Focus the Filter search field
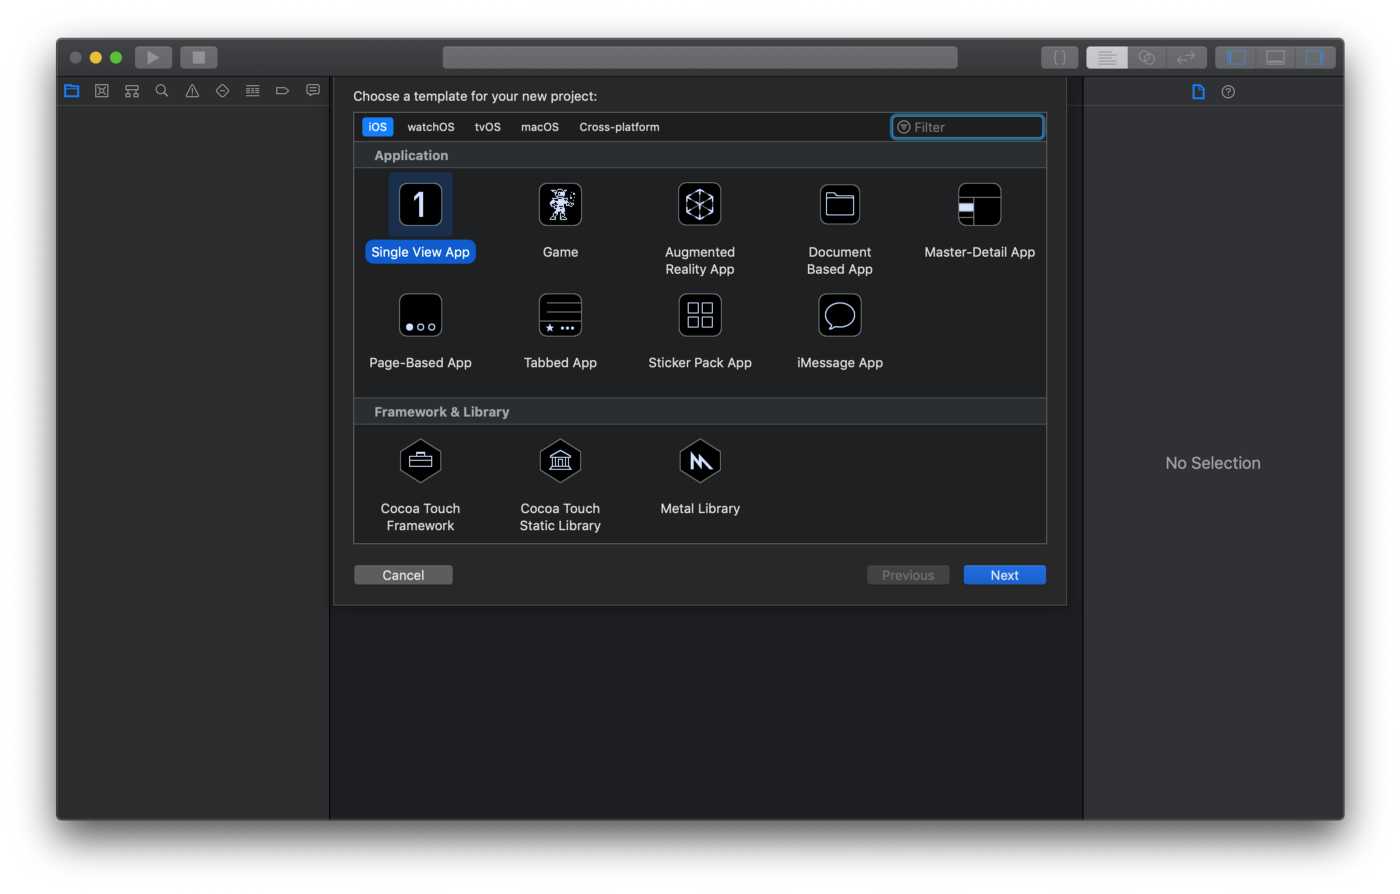Image resolution: width=1400 pixels, height=894 pixels. (967, 127)
